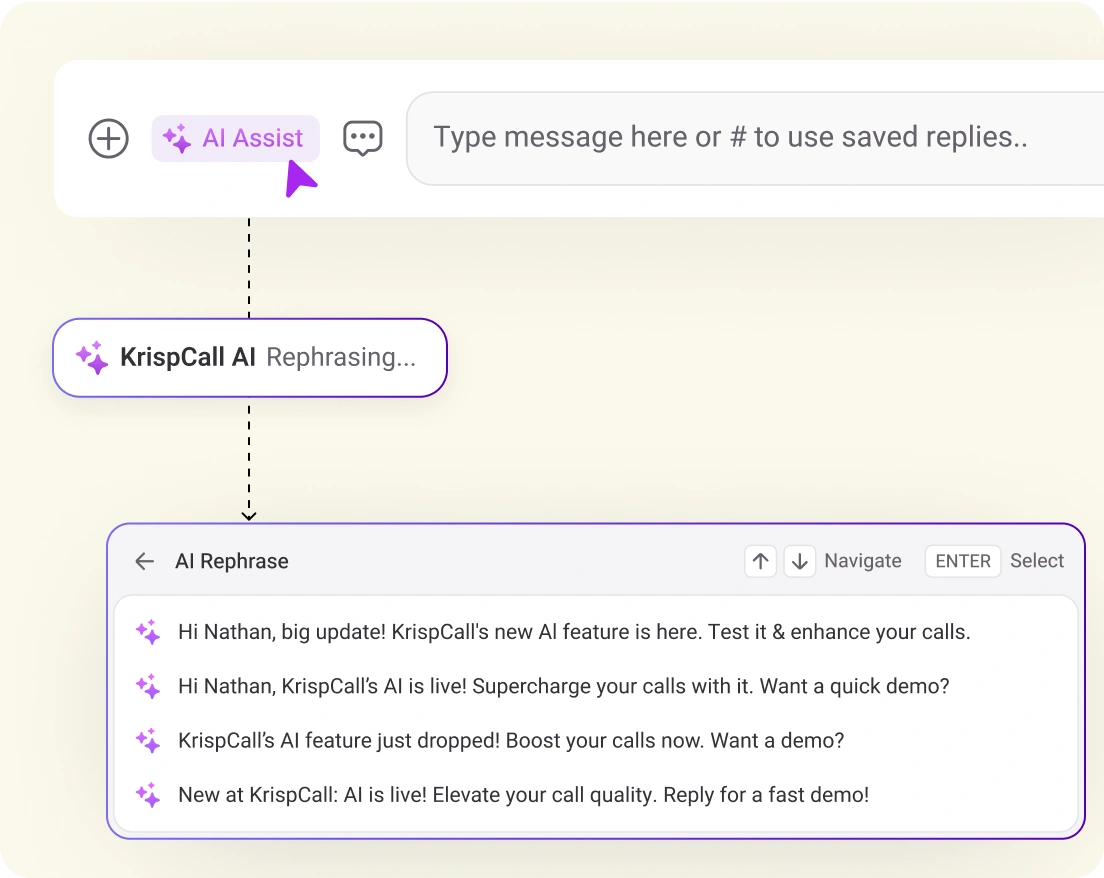Click sparkle icon beside 'Supercharge your calls' suggestion
This screenshot has width=1104, height=878.
pos(148,686)
